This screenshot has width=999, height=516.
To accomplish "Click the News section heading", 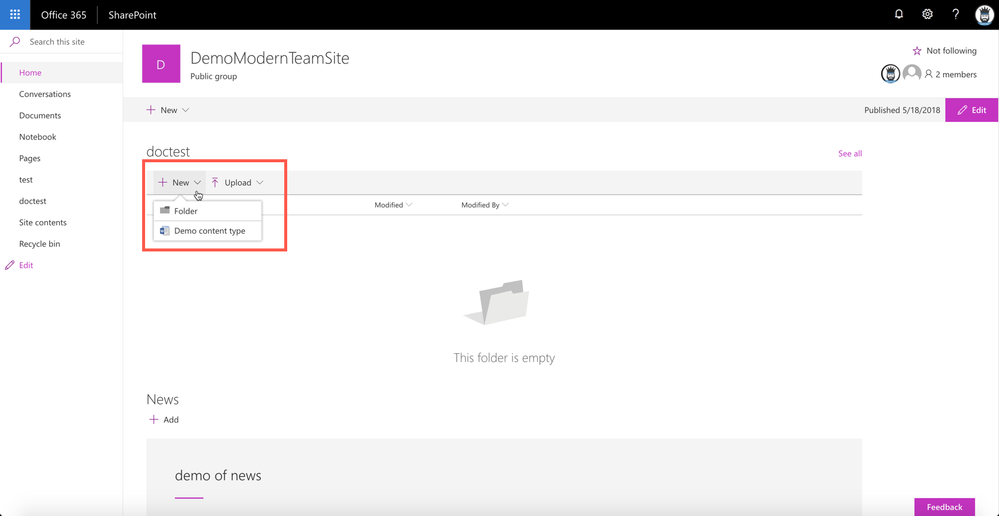I will (162, 399).
